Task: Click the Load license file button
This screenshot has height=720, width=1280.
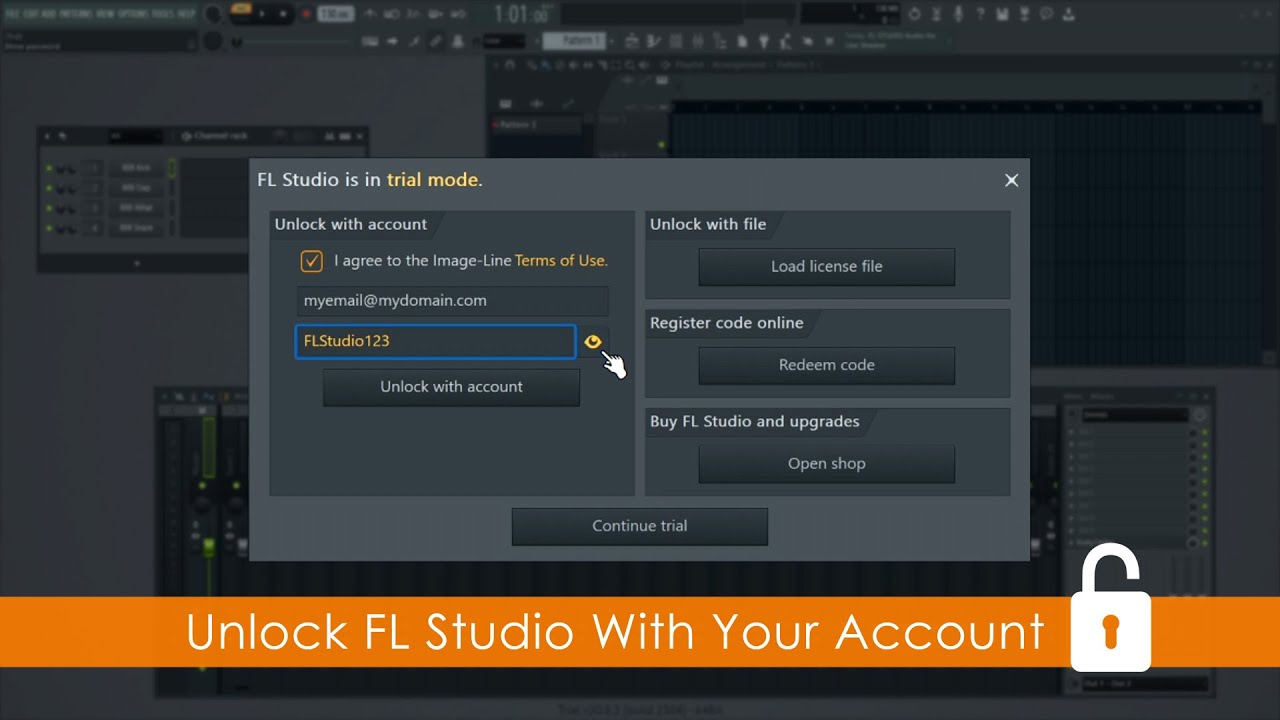Action: pos(827,267)
